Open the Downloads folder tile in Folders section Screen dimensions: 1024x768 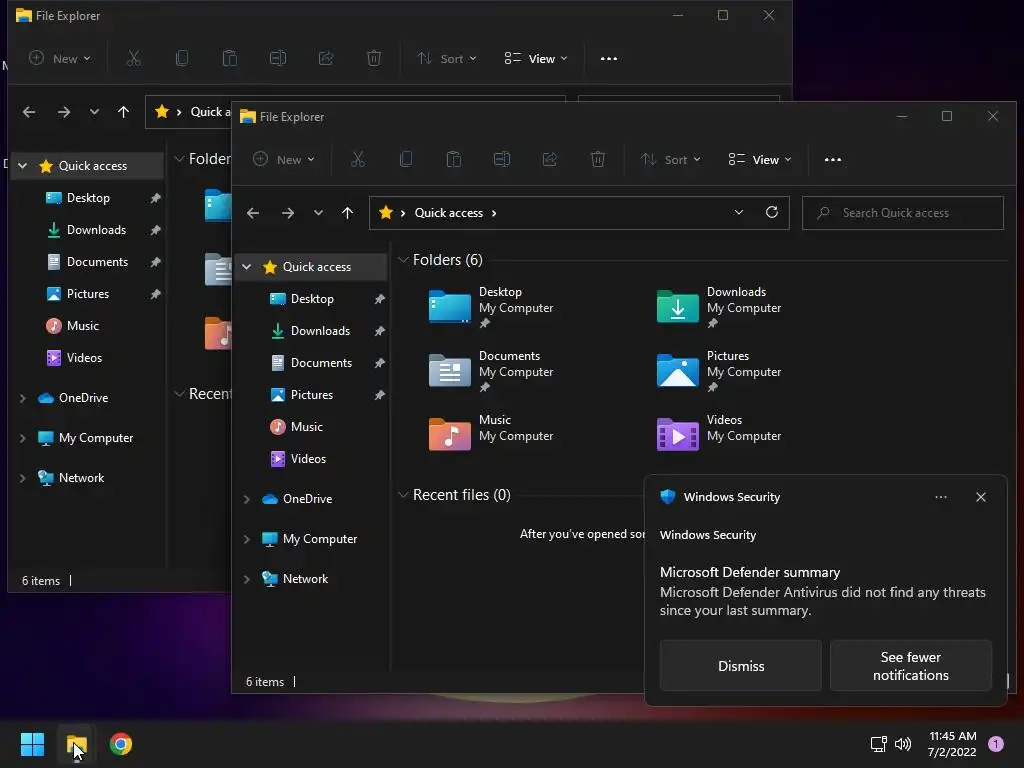[x=720, y=306]
